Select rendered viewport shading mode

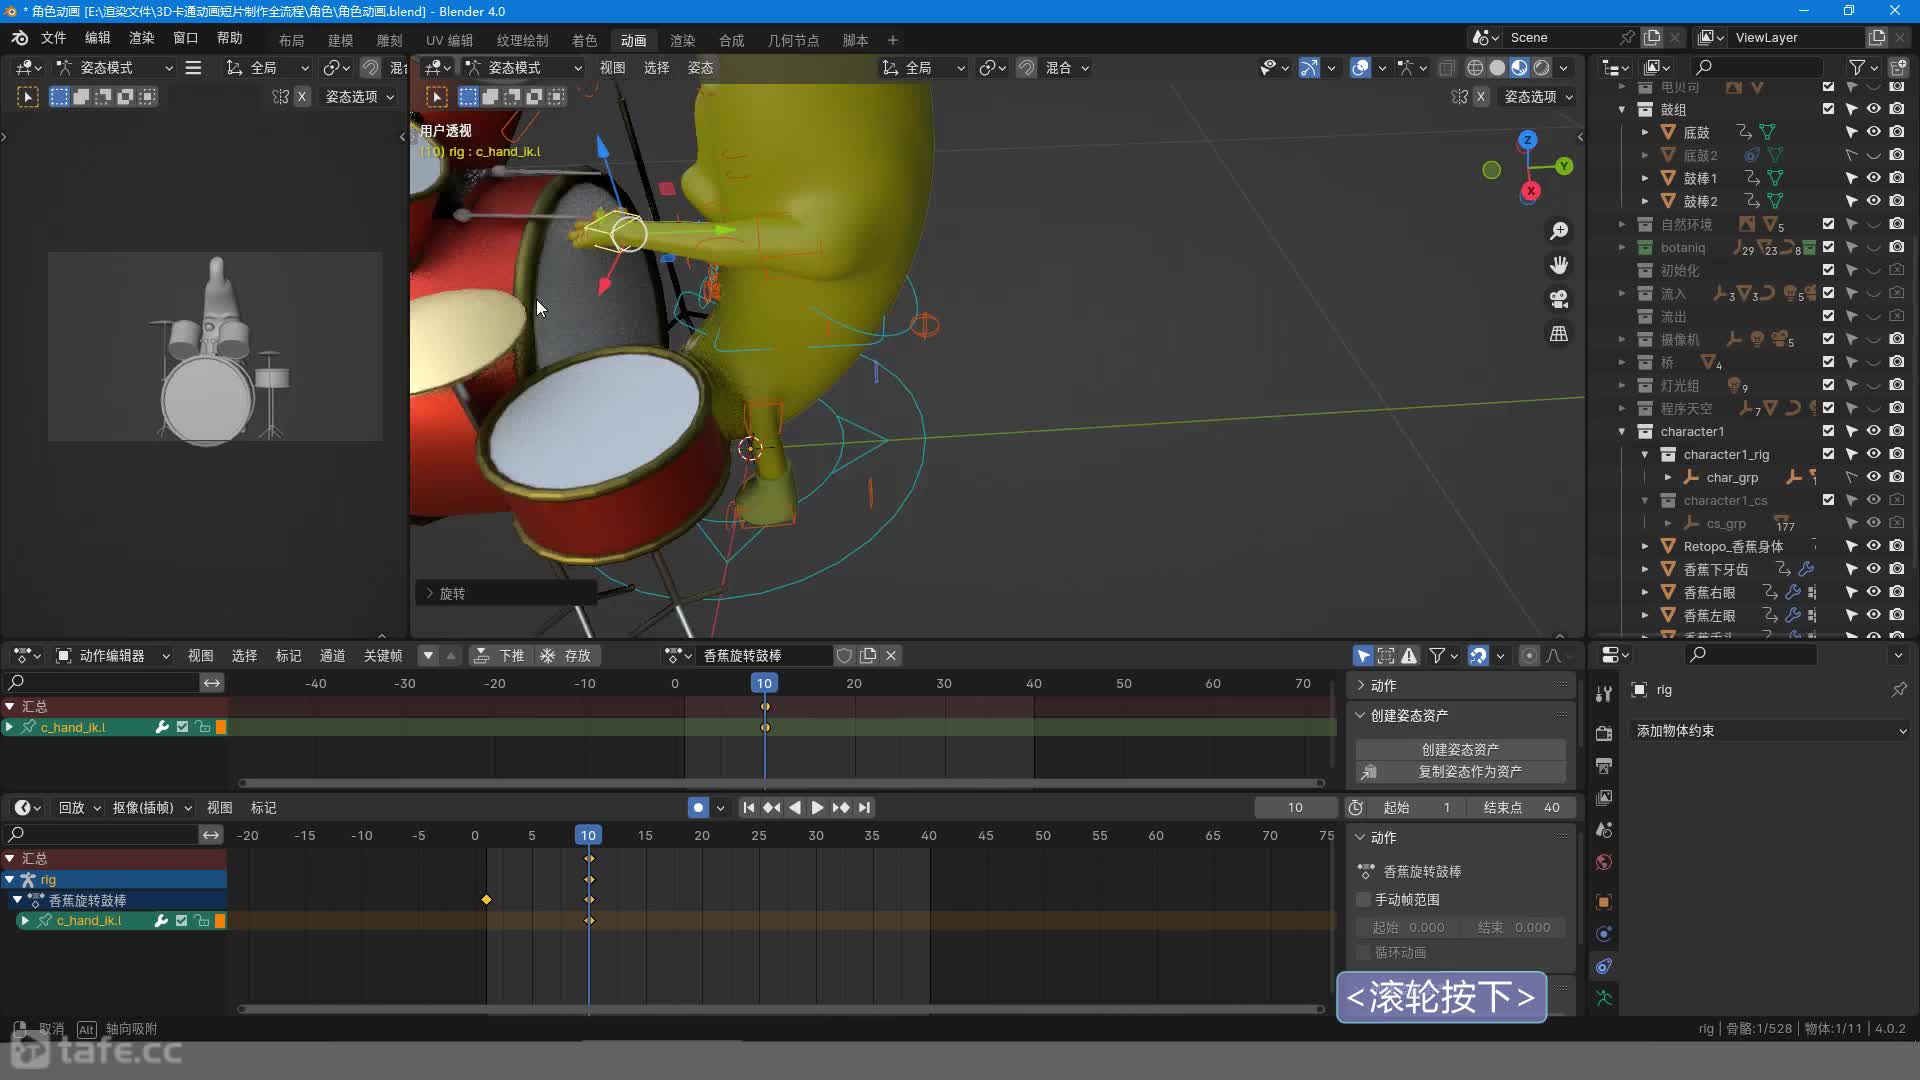(1542, 68)
